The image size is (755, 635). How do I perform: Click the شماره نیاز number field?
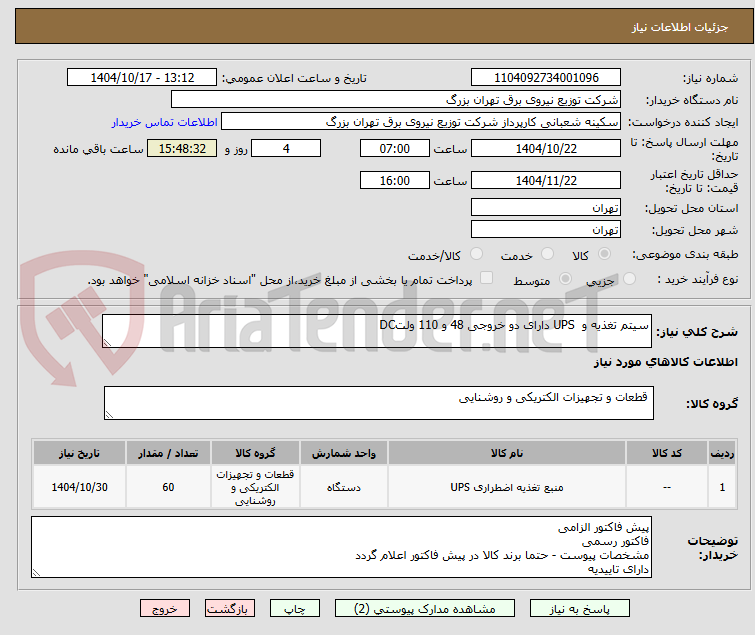point(546,78)
